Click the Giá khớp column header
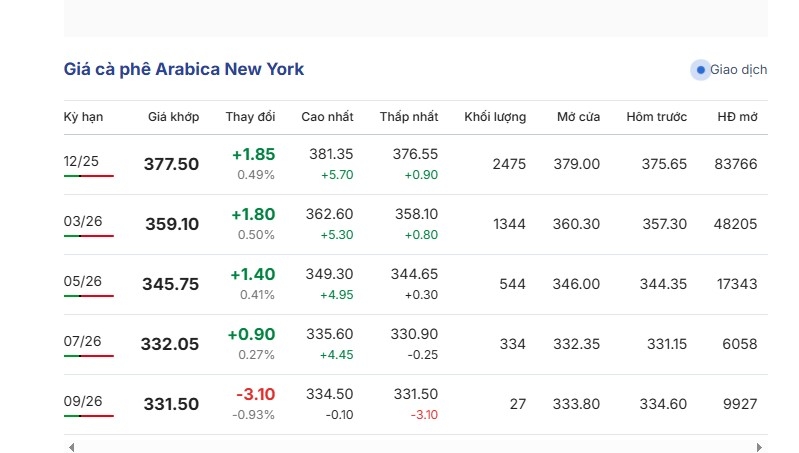Screen dimensions: 799x453 tap(173, 117)
